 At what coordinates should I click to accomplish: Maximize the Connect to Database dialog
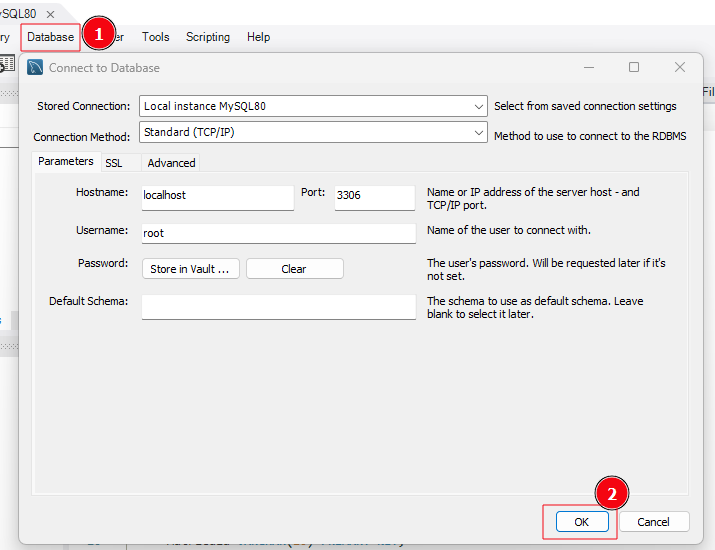634,67
